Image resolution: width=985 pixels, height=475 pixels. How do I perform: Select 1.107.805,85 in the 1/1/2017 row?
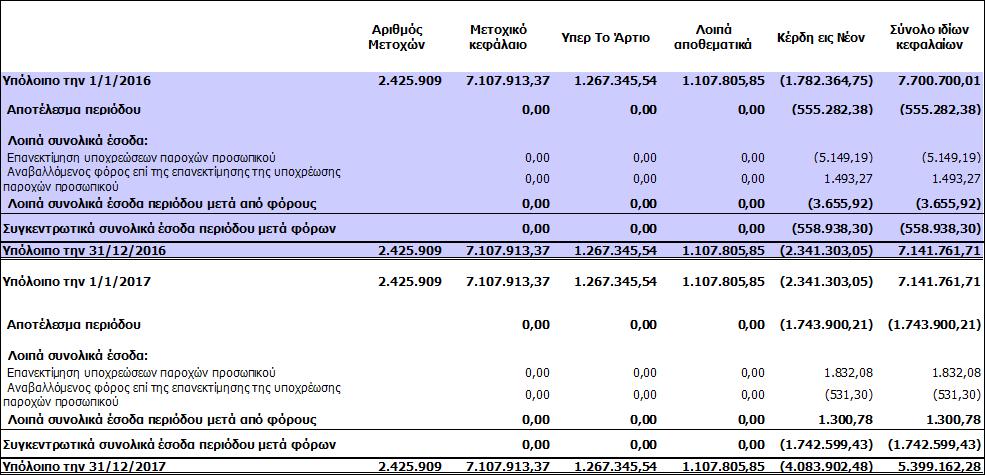723,281
